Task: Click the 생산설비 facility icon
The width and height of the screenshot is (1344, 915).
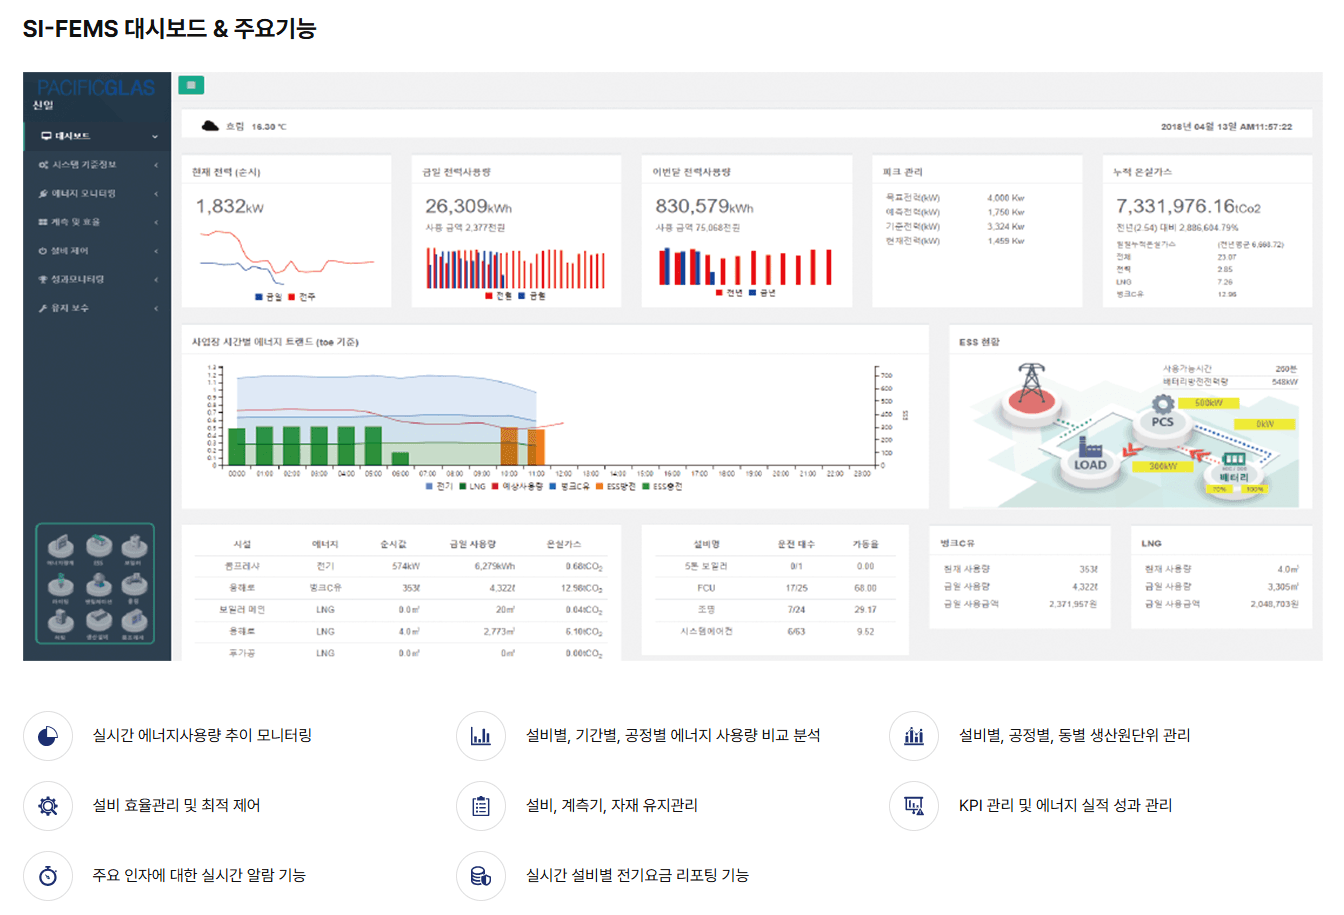Action: 97,621
